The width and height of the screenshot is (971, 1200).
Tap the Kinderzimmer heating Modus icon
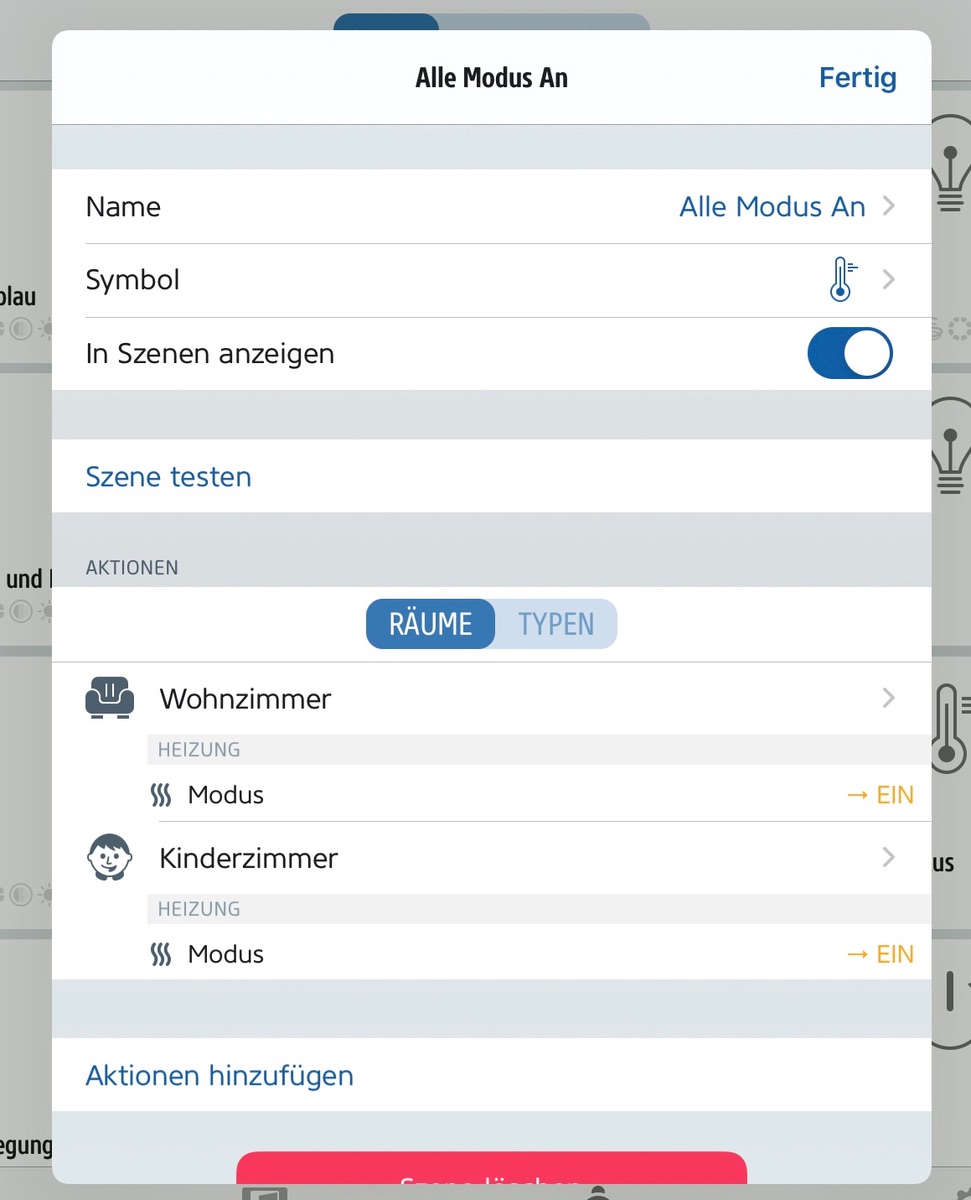click(161, 954)
